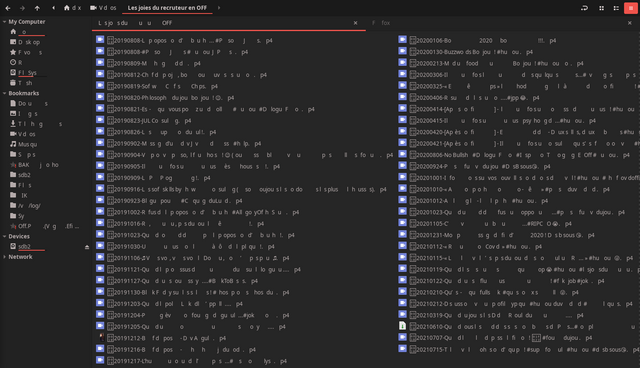Select the highlighted red compact view button

[x=631, y=8]
